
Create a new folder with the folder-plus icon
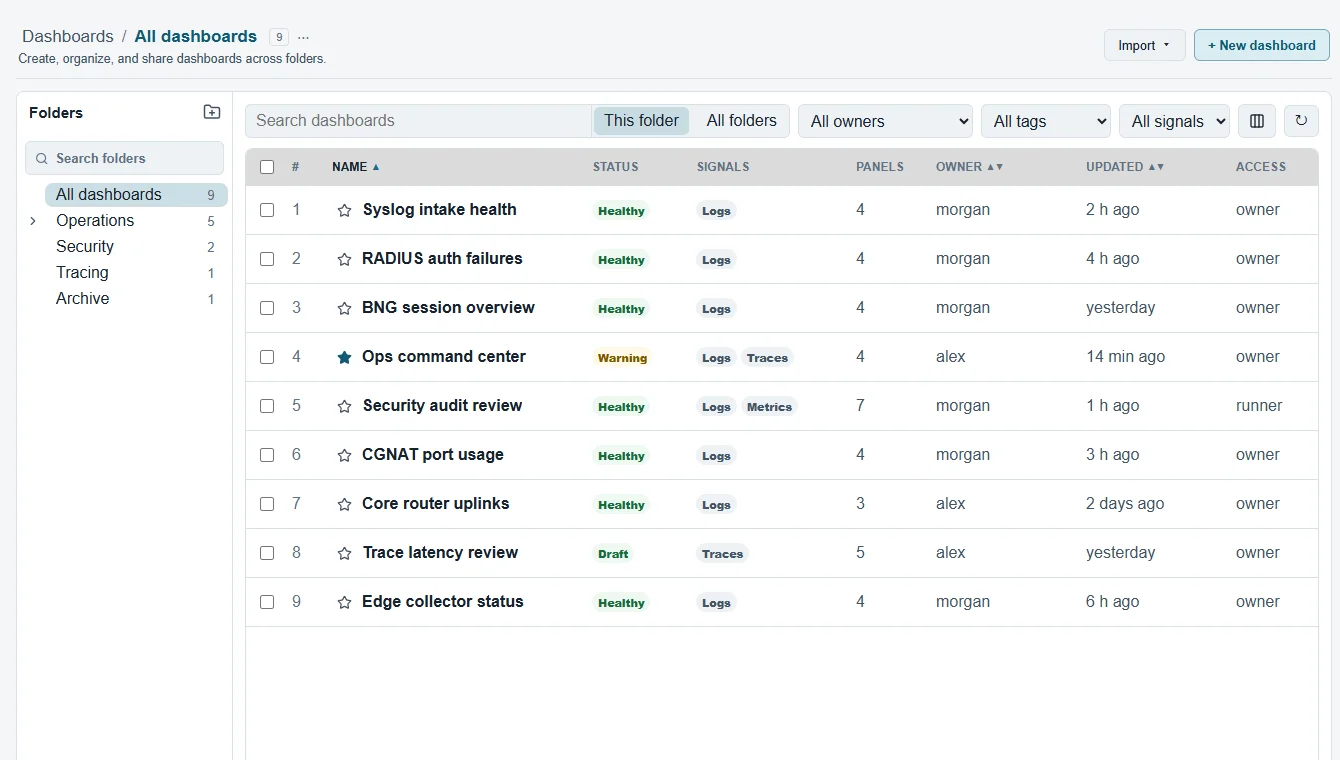(212, 112)
